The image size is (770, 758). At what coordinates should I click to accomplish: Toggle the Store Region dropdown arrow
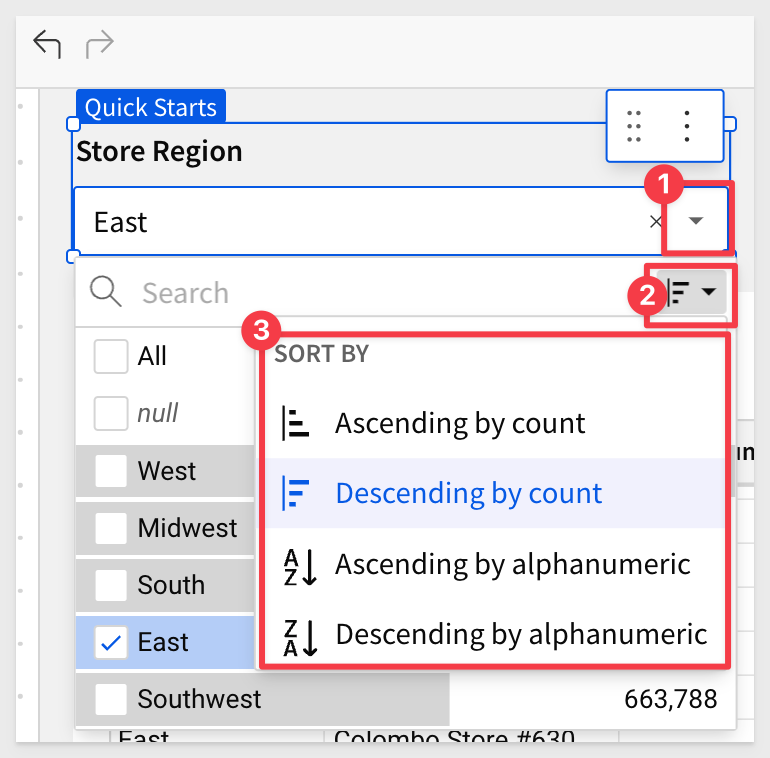coord(695,221)
